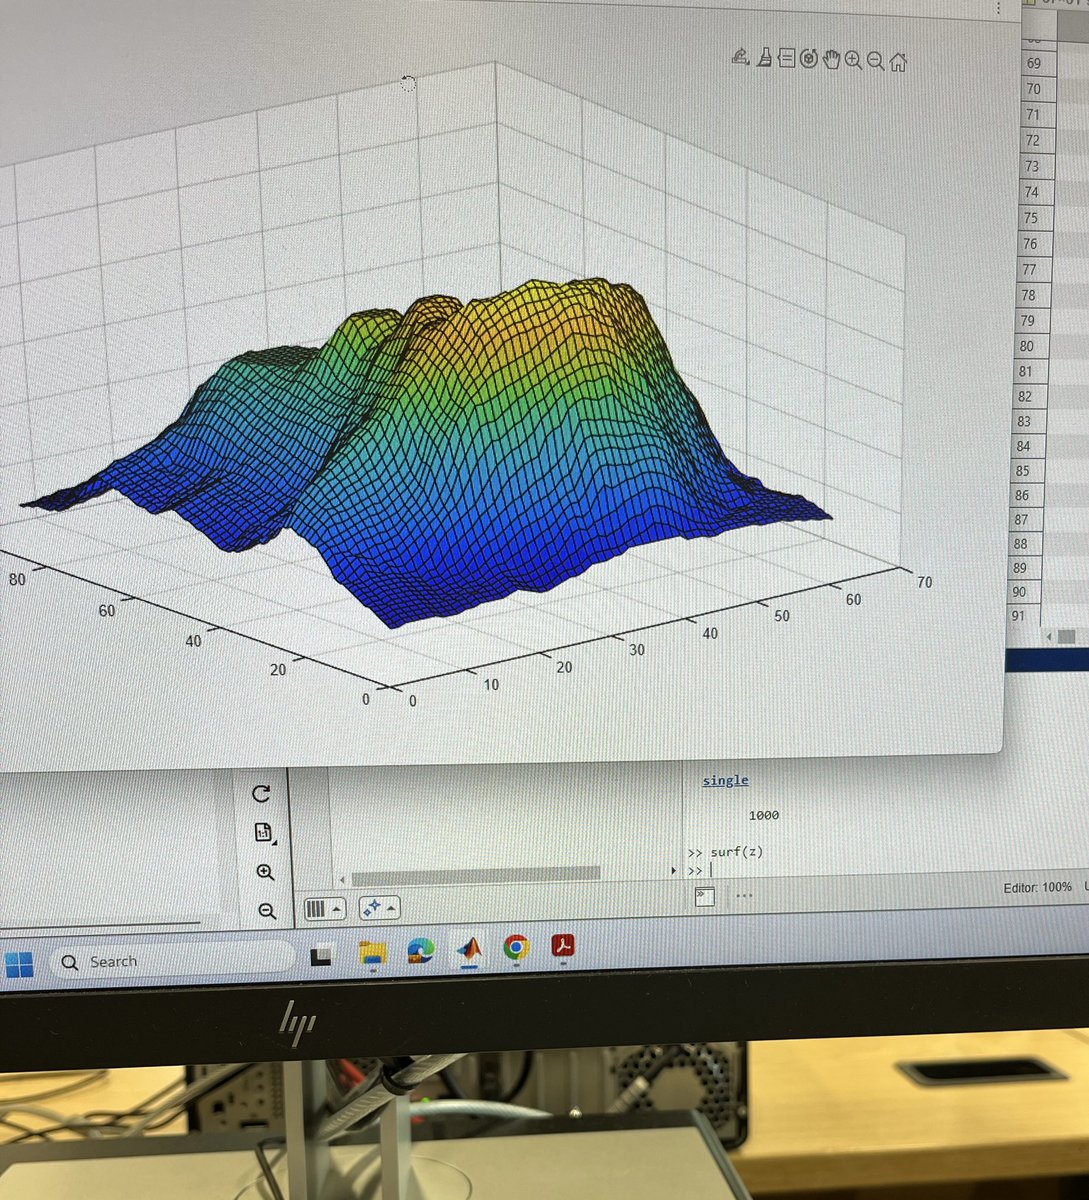Click the refresh arrow in the left side panel

261,794
